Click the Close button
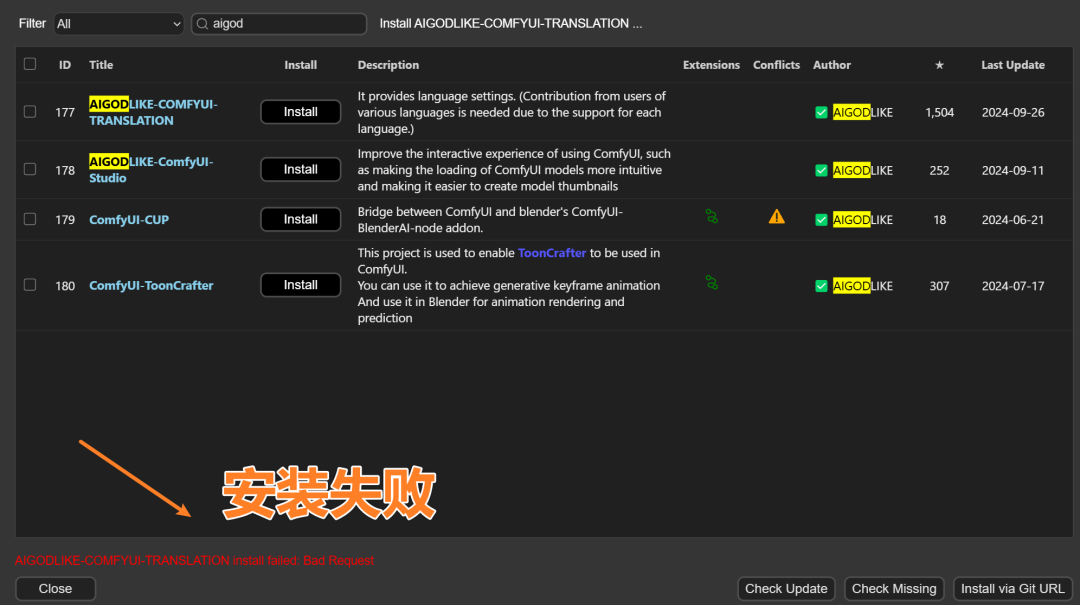The image size is (1080, 605). click(55, 588)
